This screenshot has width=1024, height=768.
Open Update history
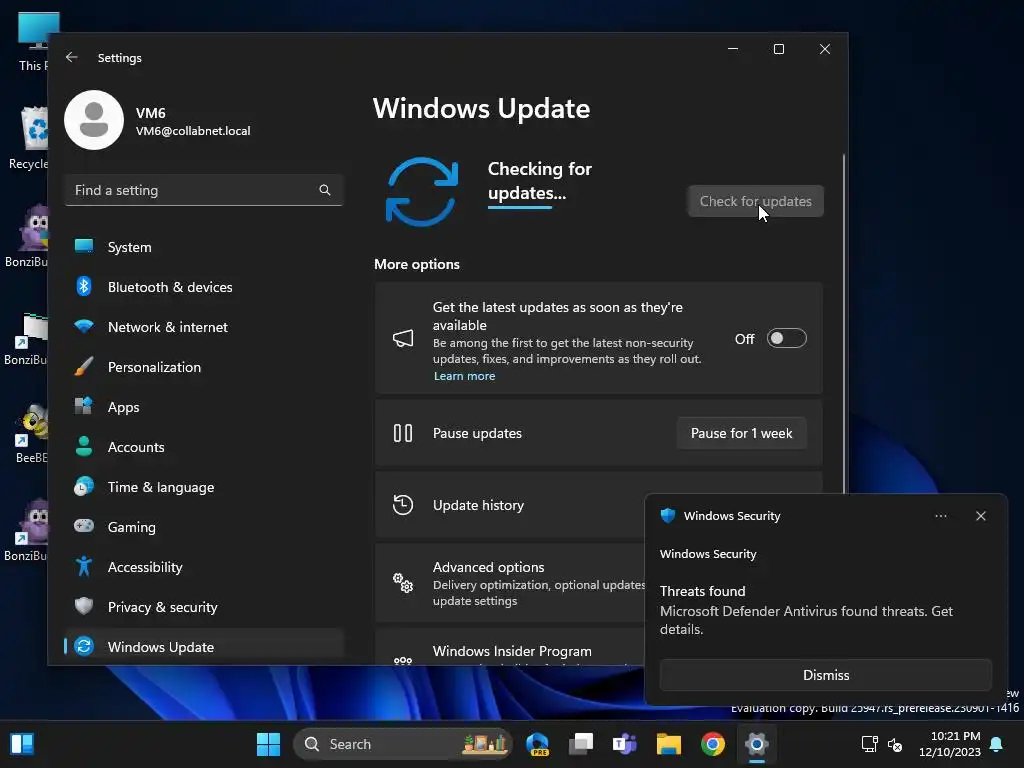pyautogui.click(x=509, y=505)
